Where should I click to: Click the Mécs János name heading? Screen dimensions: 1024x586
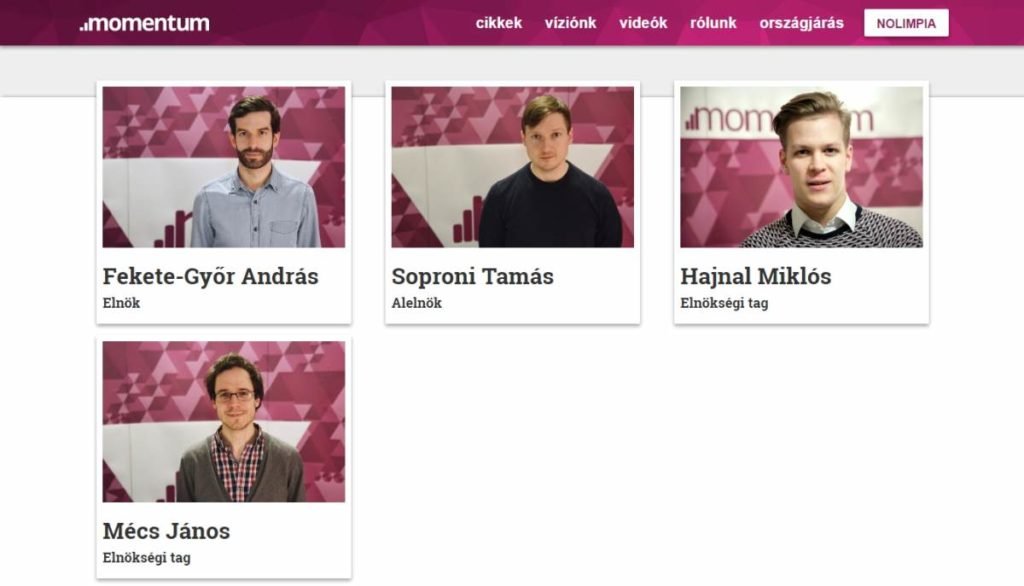coord(166,531)
